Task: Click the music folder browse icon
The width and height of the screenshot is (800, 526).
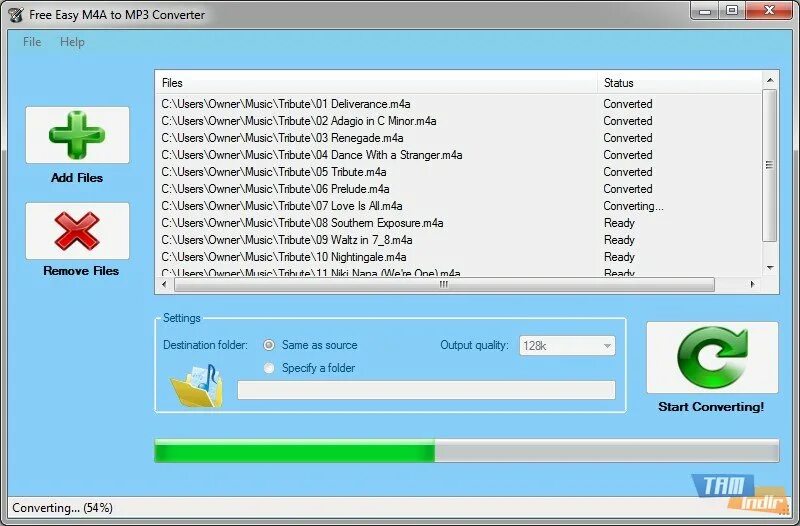Action: click(197, 385)
